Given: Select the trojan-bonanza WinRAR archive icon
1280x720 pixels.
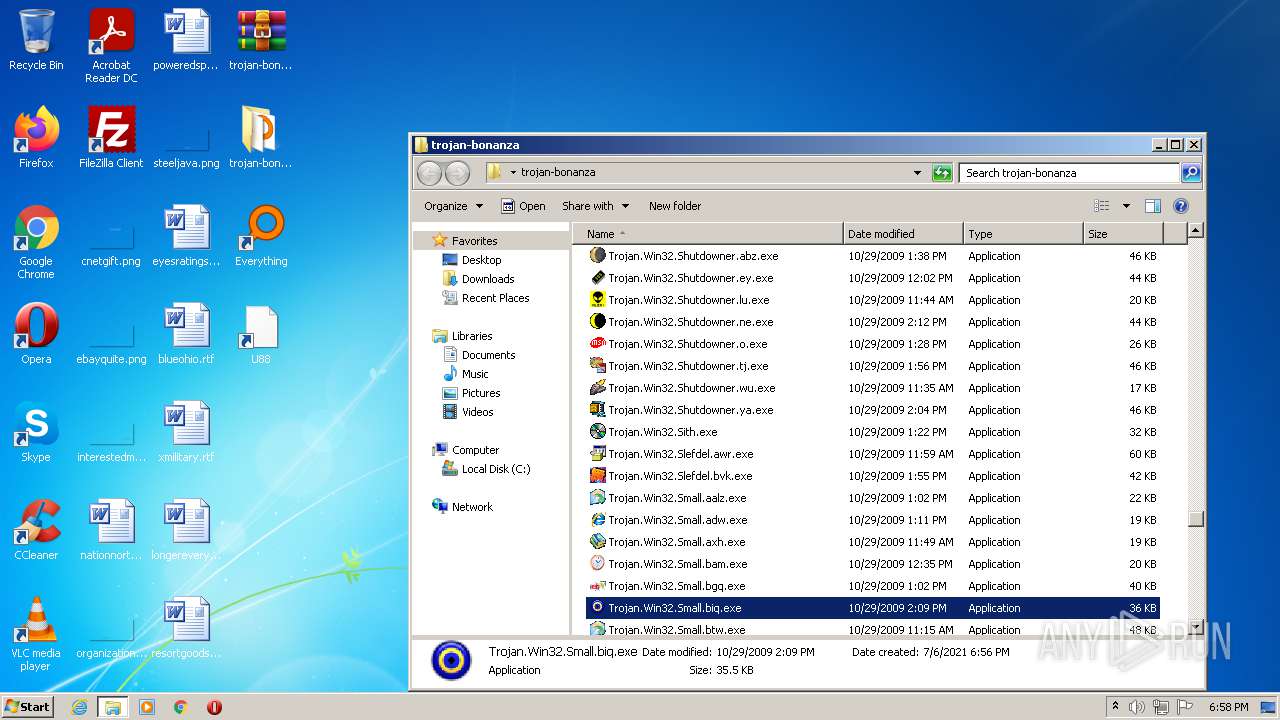Looking at the screenshot, I should (261, 41).
